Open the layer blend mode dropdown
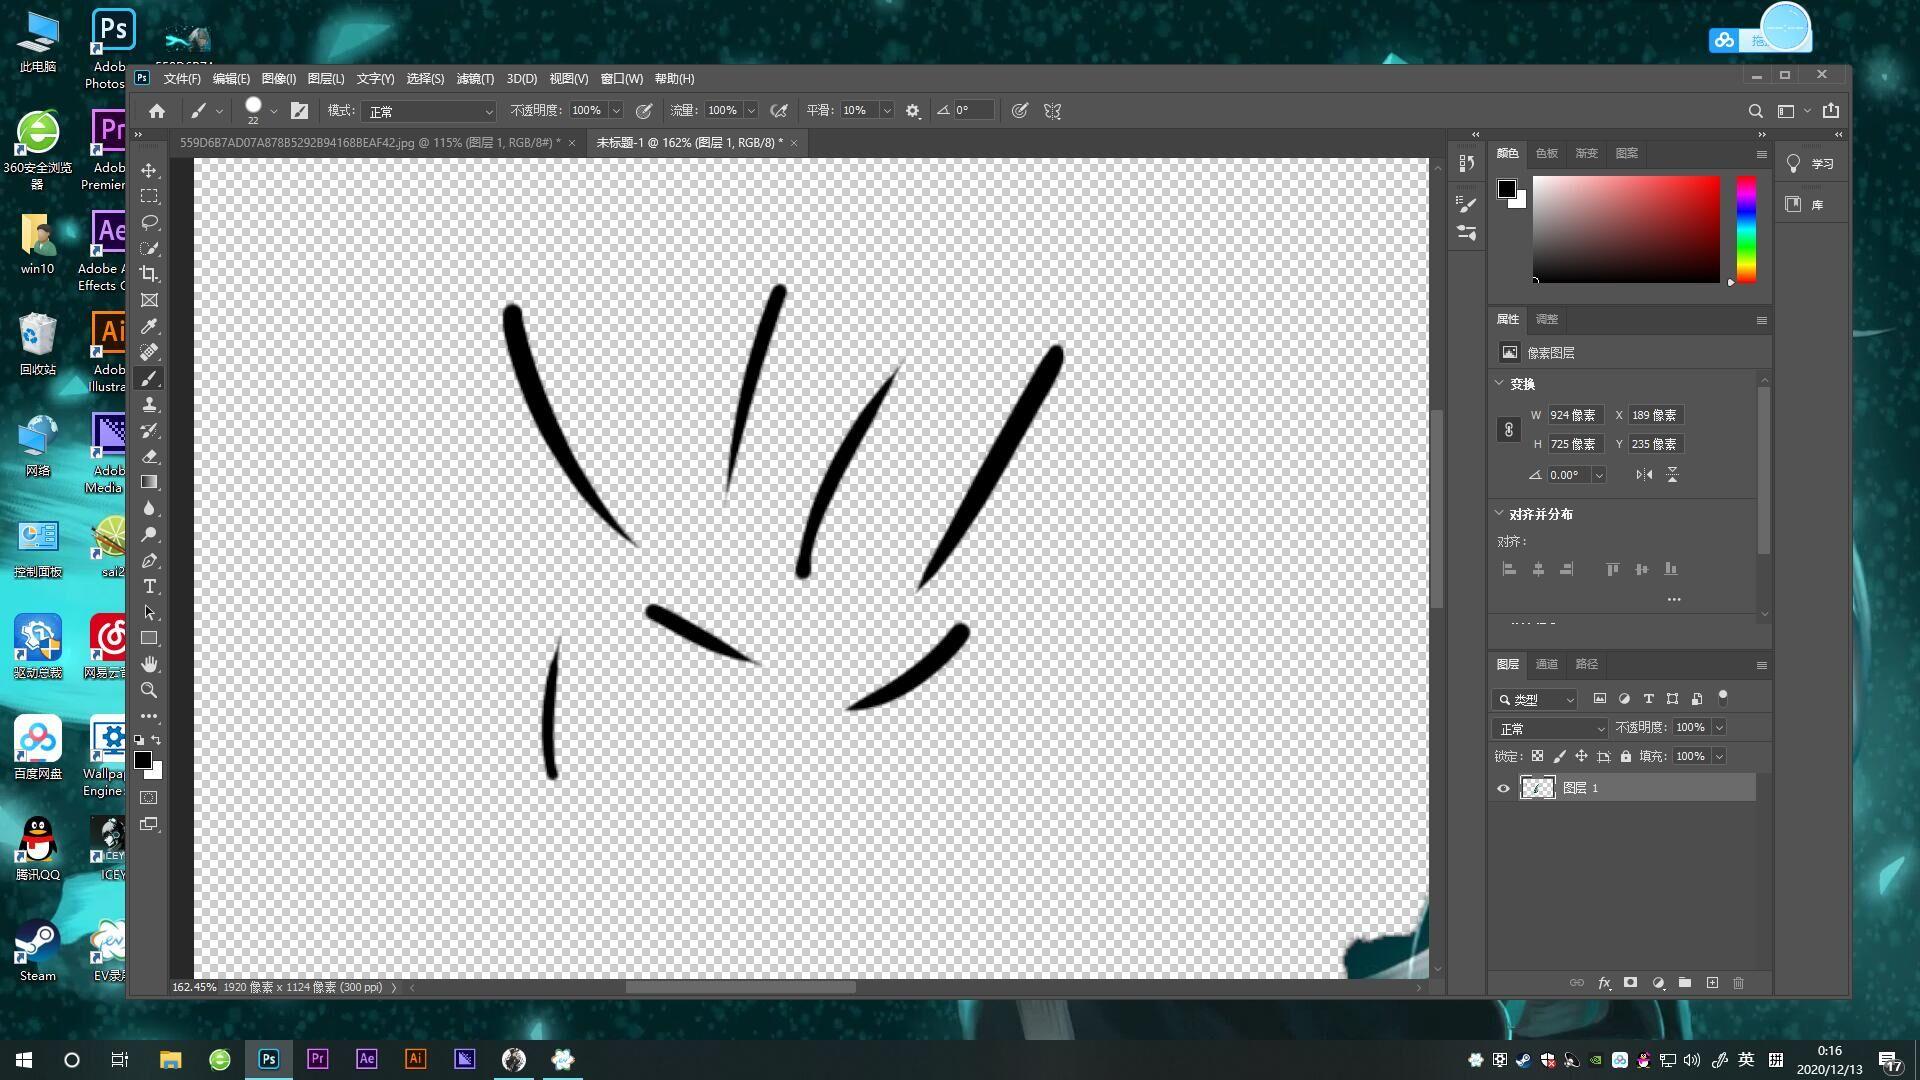 pyautogui.click(x=1549, y=728)
